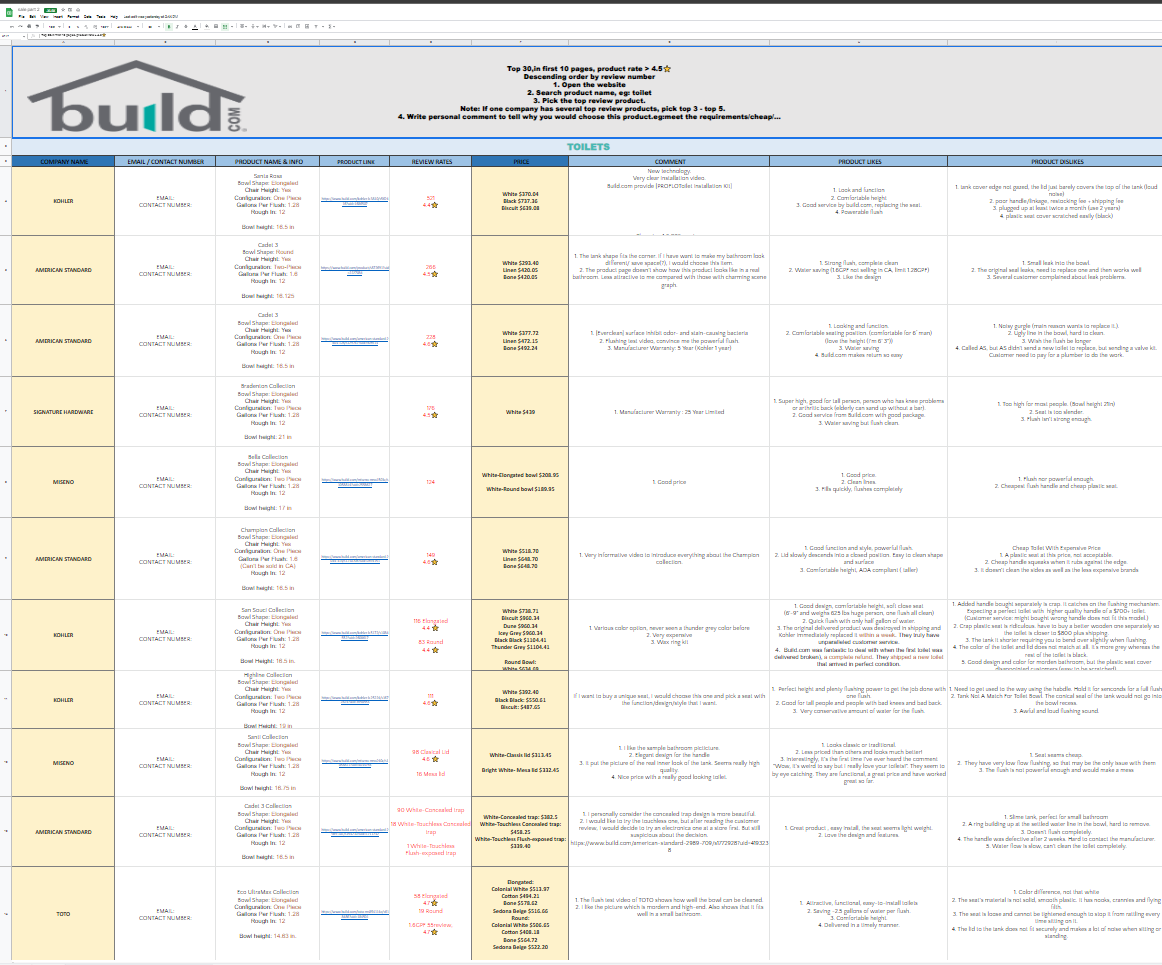This screenshot has height=965, width=1162.
Task: Open the Help menu
Action: coord(114,16)
